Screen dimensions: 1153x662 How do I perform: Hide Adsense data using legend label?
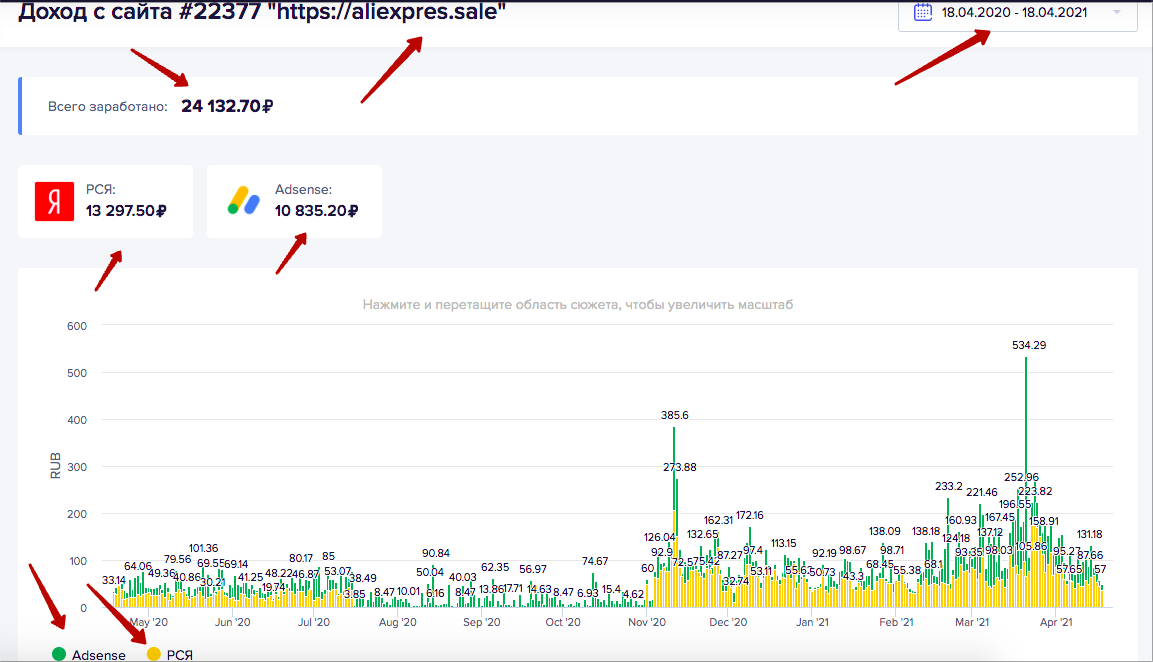tap(99, 655)
